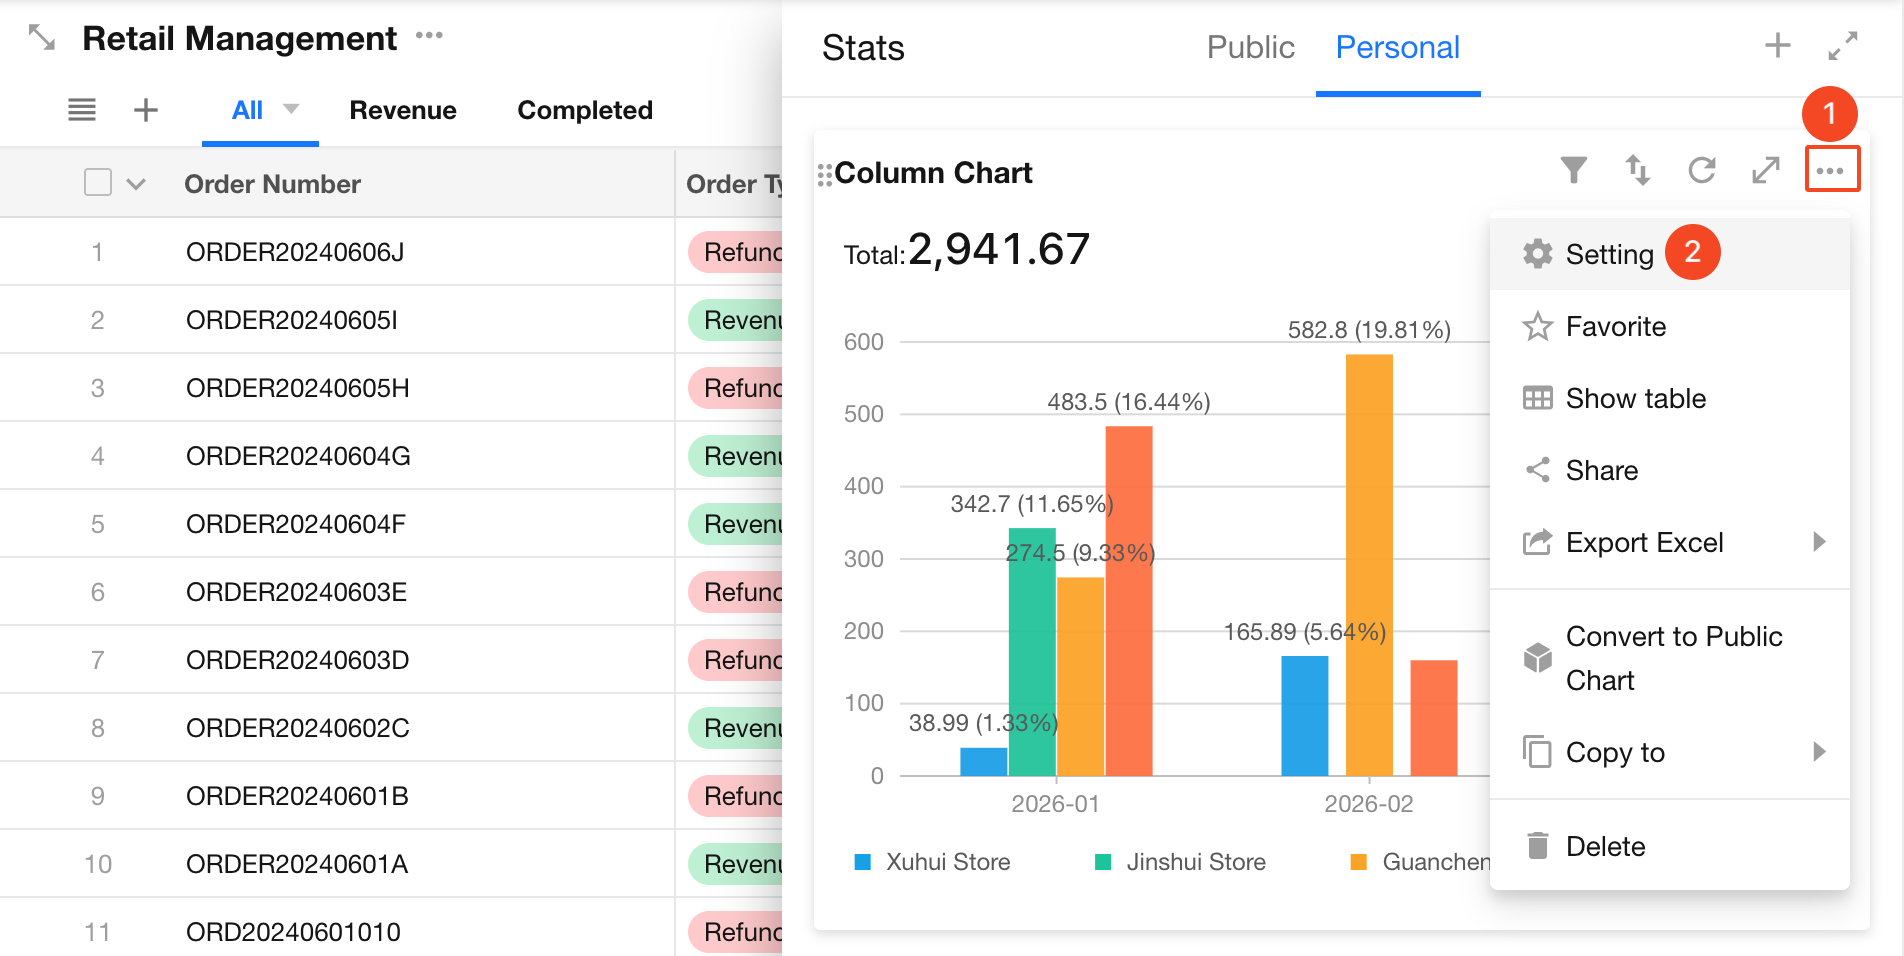Open order ORDER20240606J record
This screenshot has width=1904, height=956.
click(x=295, y=252)
